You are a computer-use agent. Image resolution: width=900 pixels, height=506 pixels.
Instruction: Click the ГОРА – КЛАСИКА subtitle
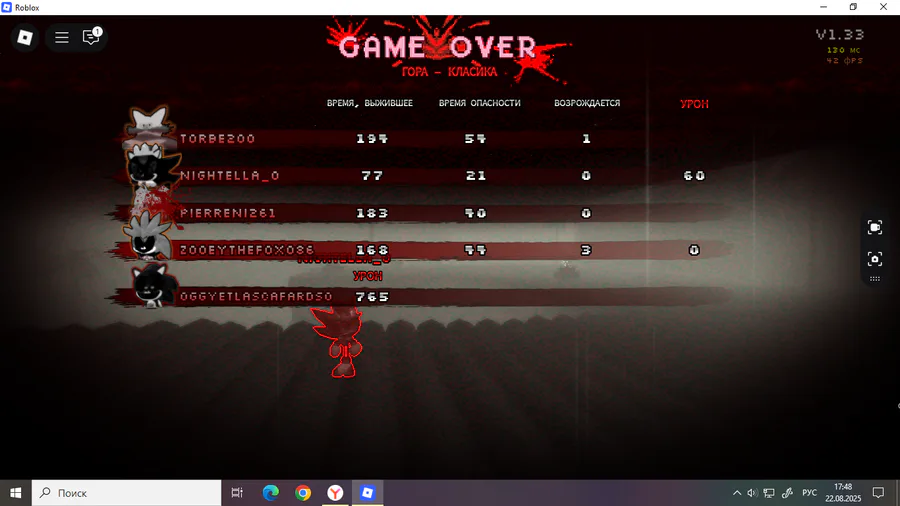449,72
